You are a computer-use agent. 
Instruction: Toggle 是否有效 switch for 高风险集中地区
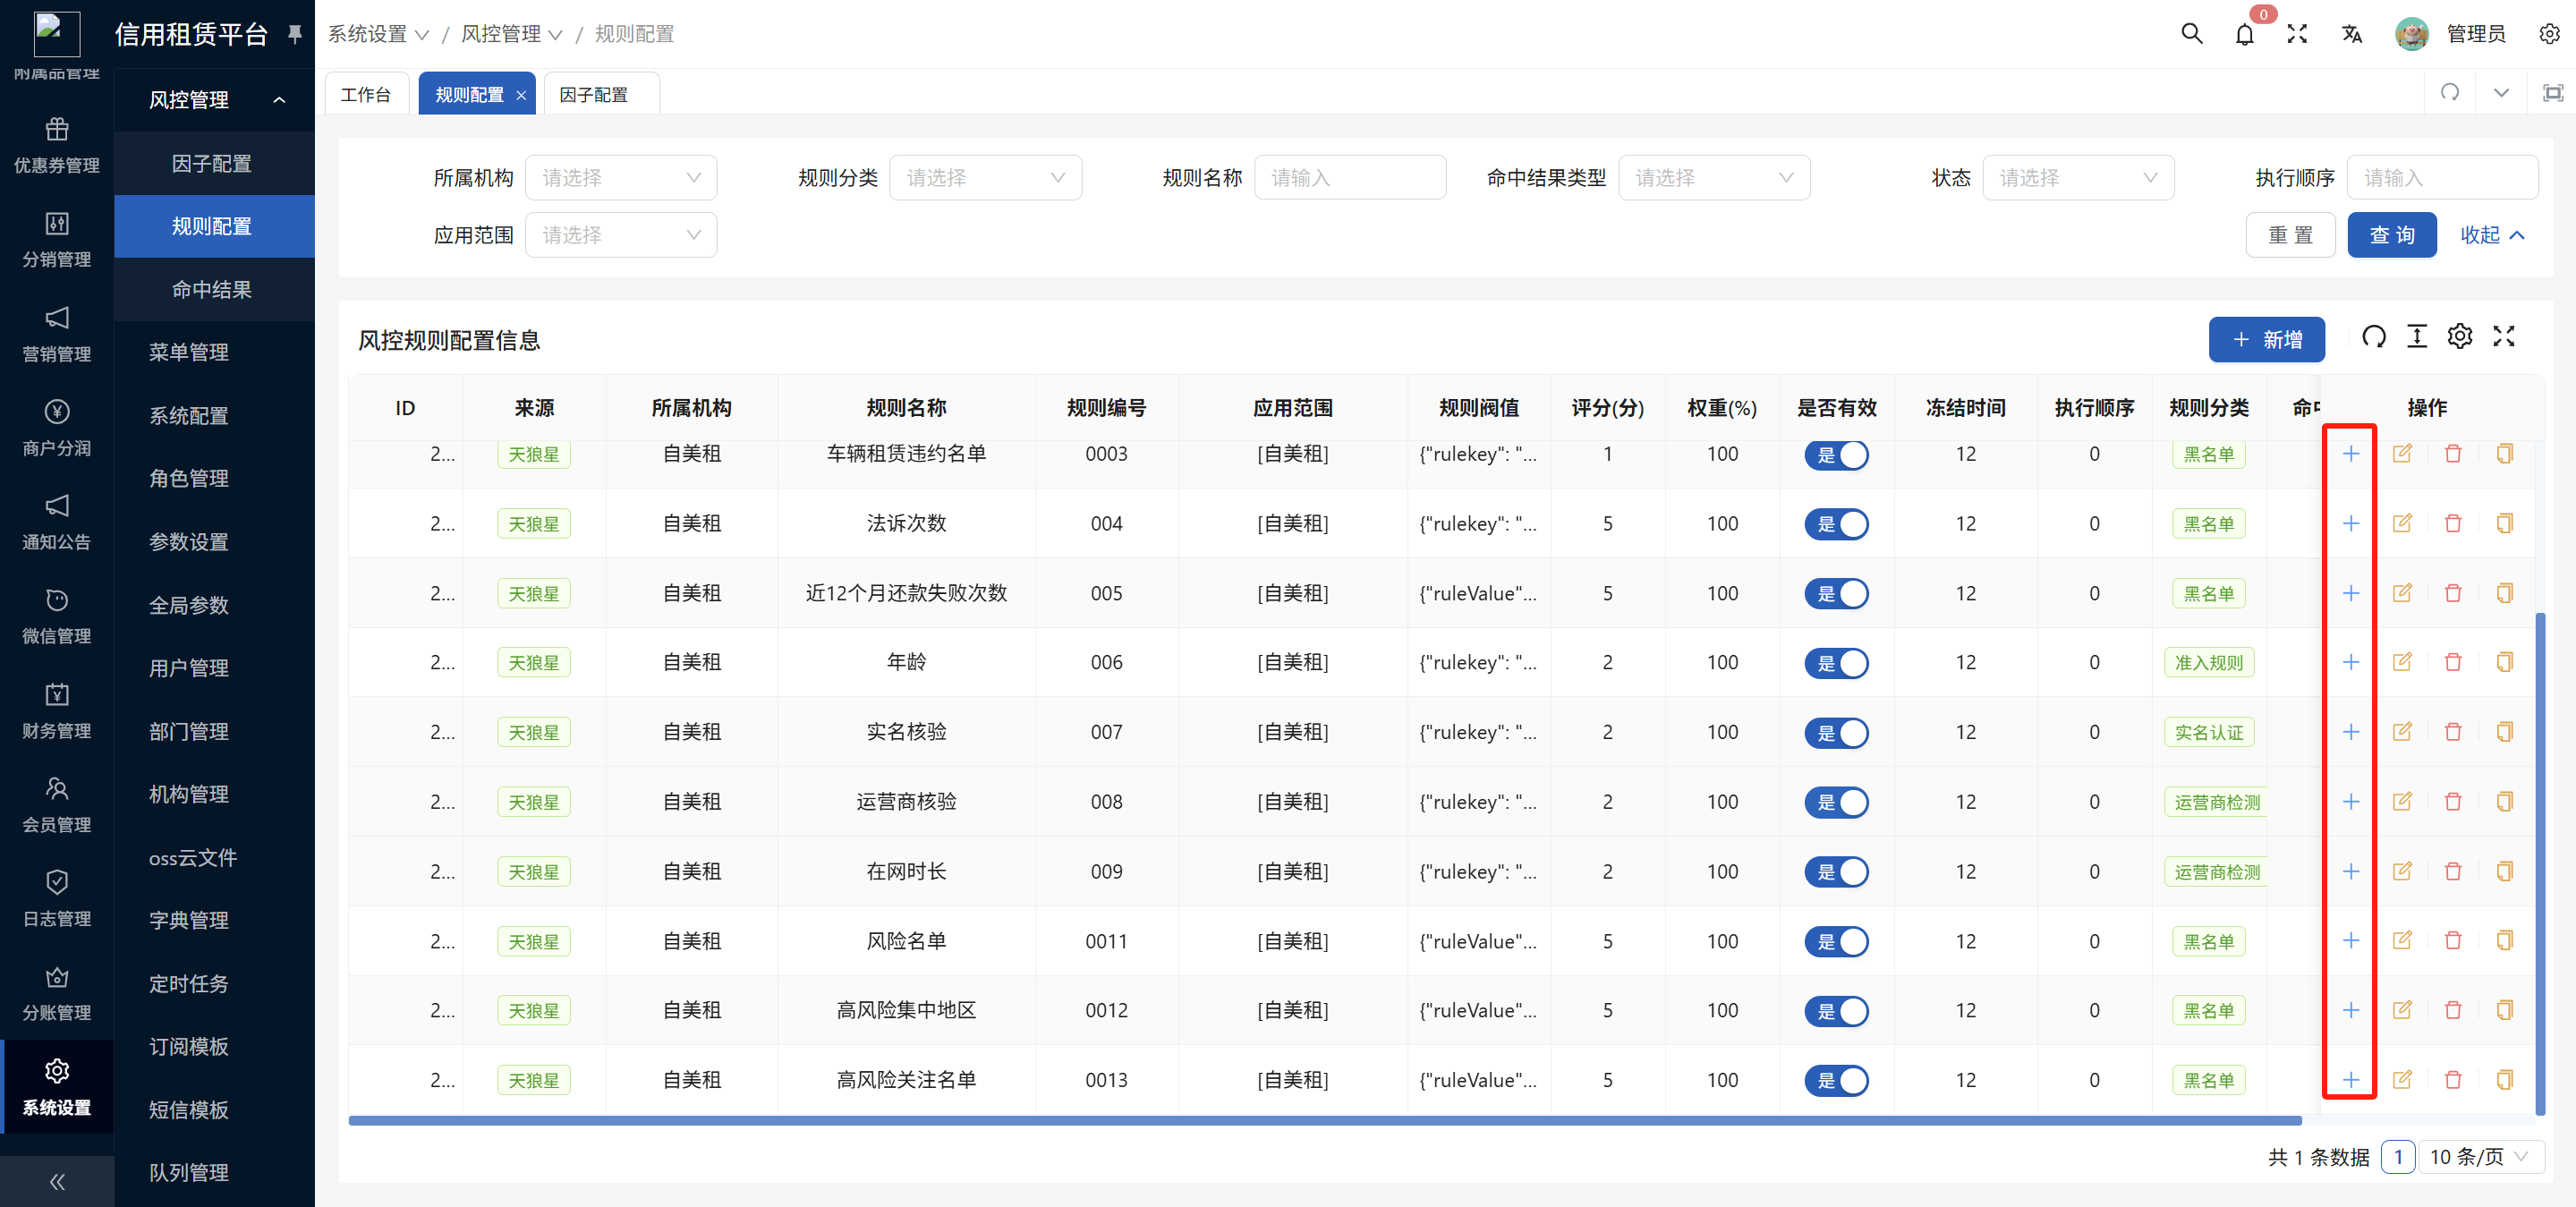1836,1011
